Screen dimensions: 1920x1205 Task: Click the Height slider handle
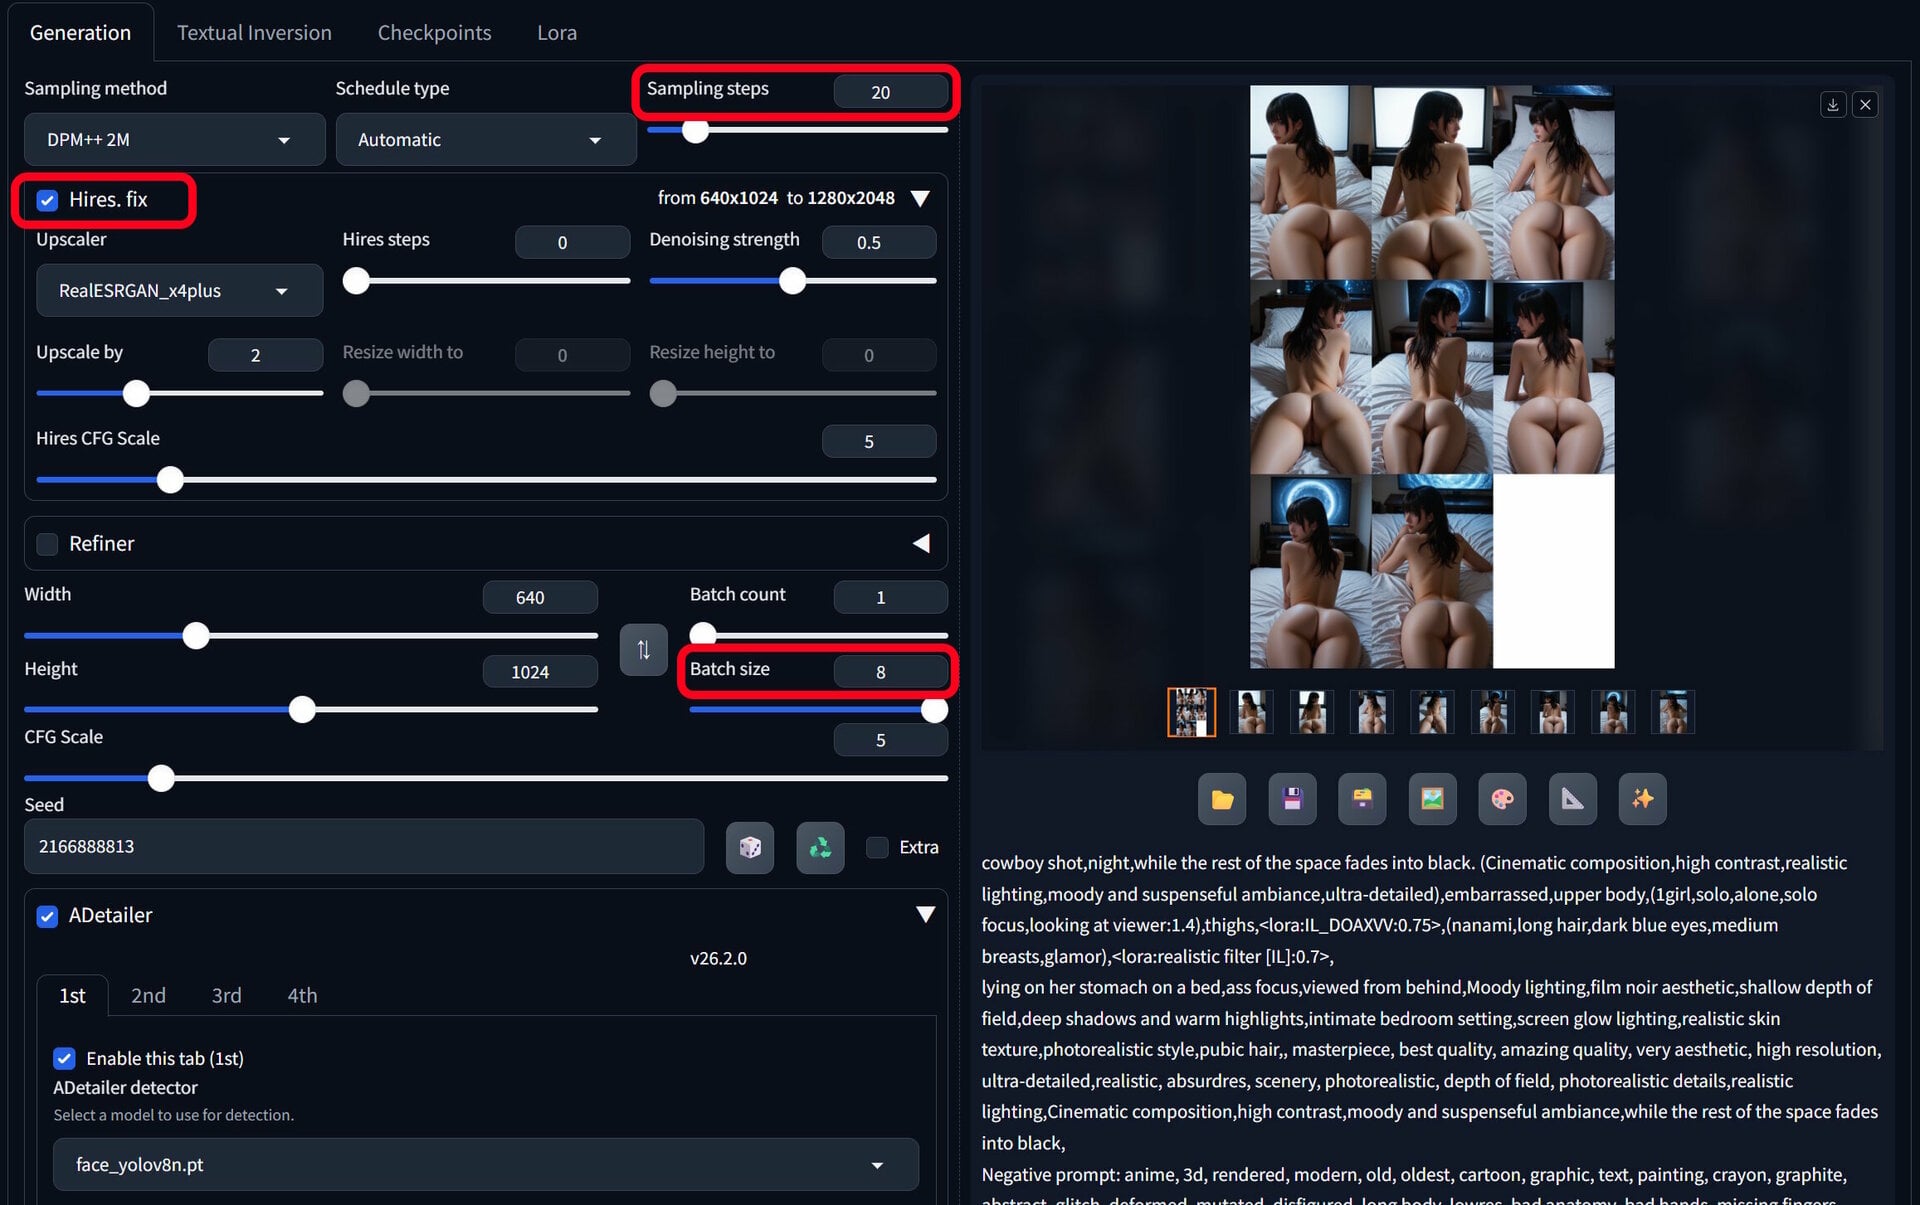click(x=302, y=710)
